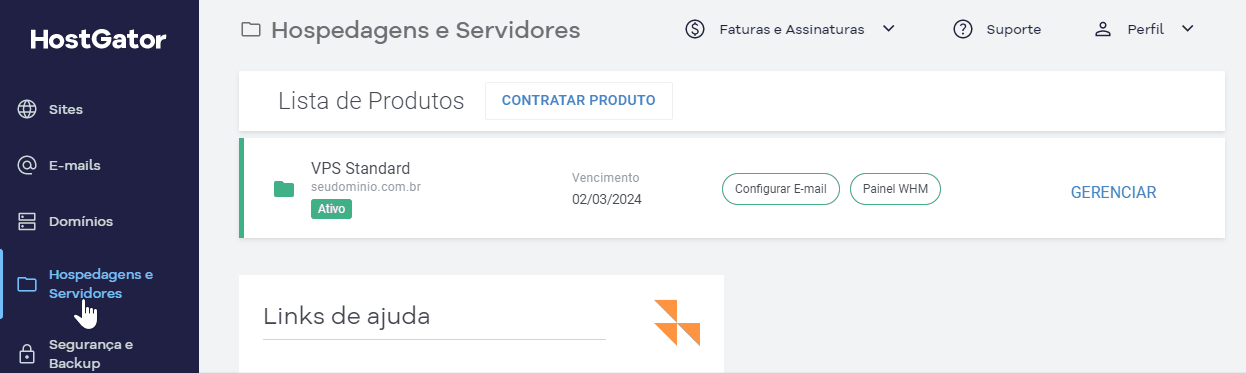
Task: Click the question mark Suporte icon
Action: (x=963, y=29)
